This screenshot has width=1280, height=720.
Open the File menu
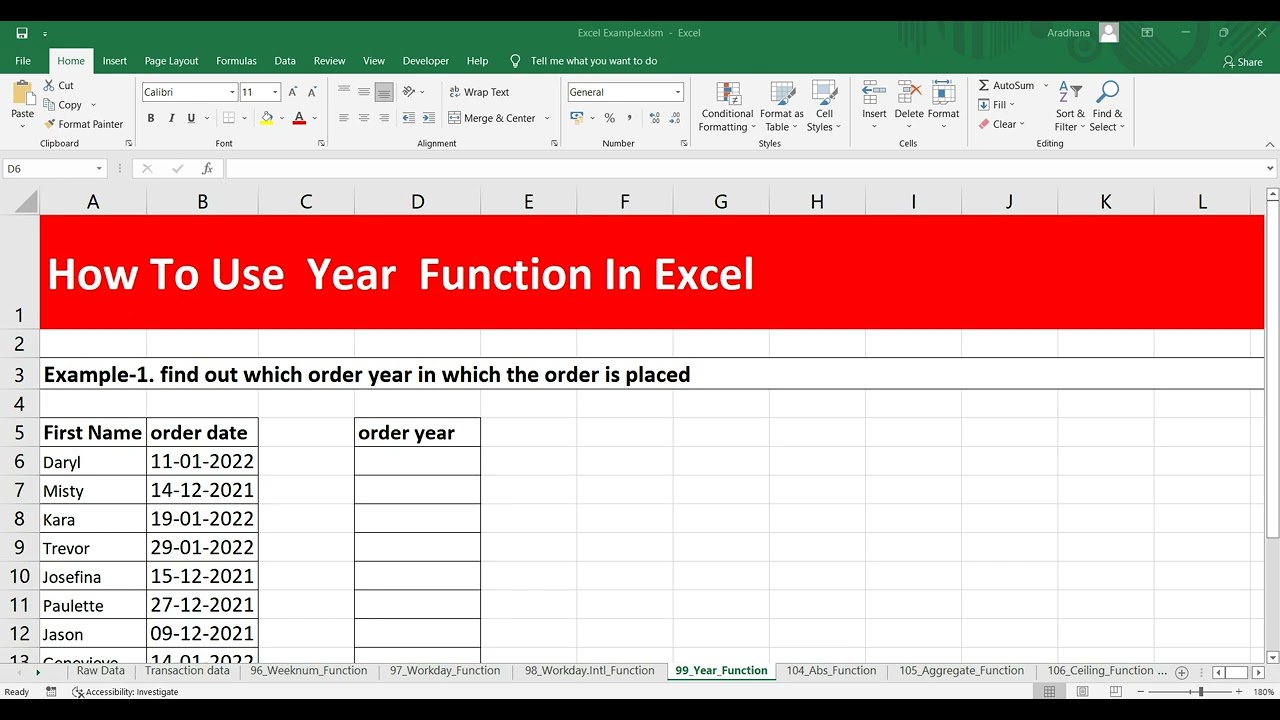pos(23,61)
